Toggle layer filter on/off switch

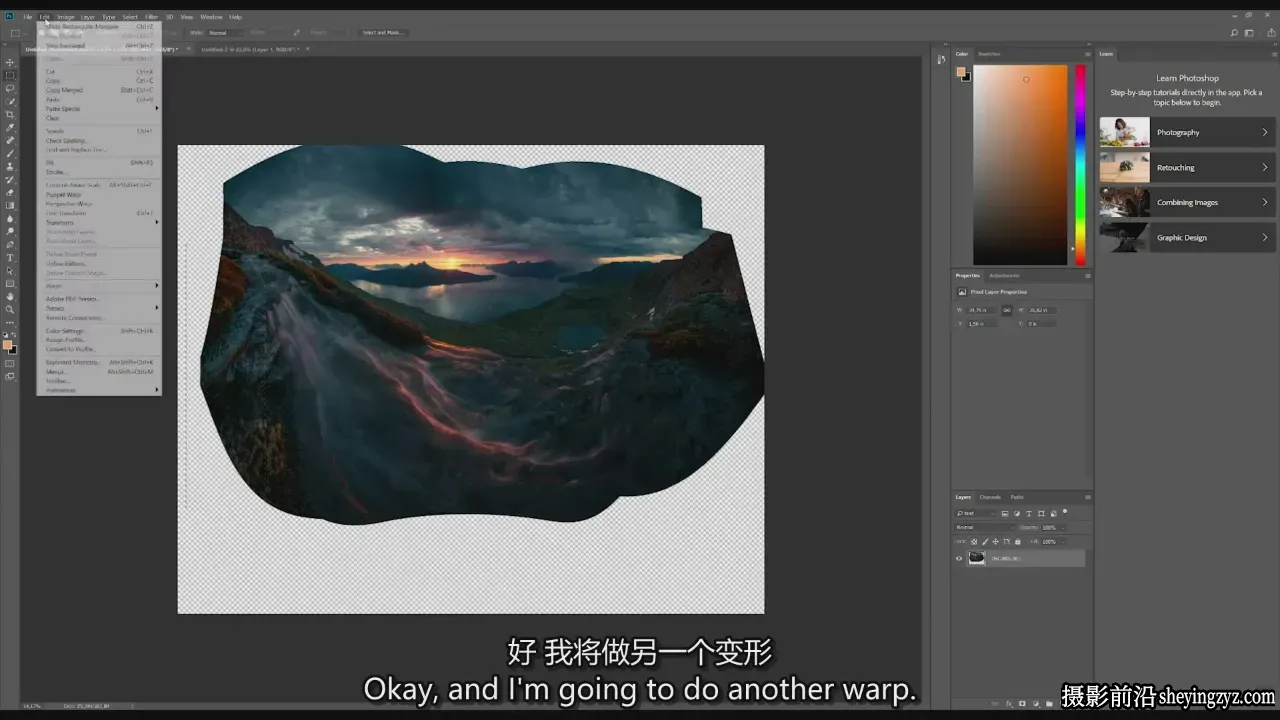1065,512
